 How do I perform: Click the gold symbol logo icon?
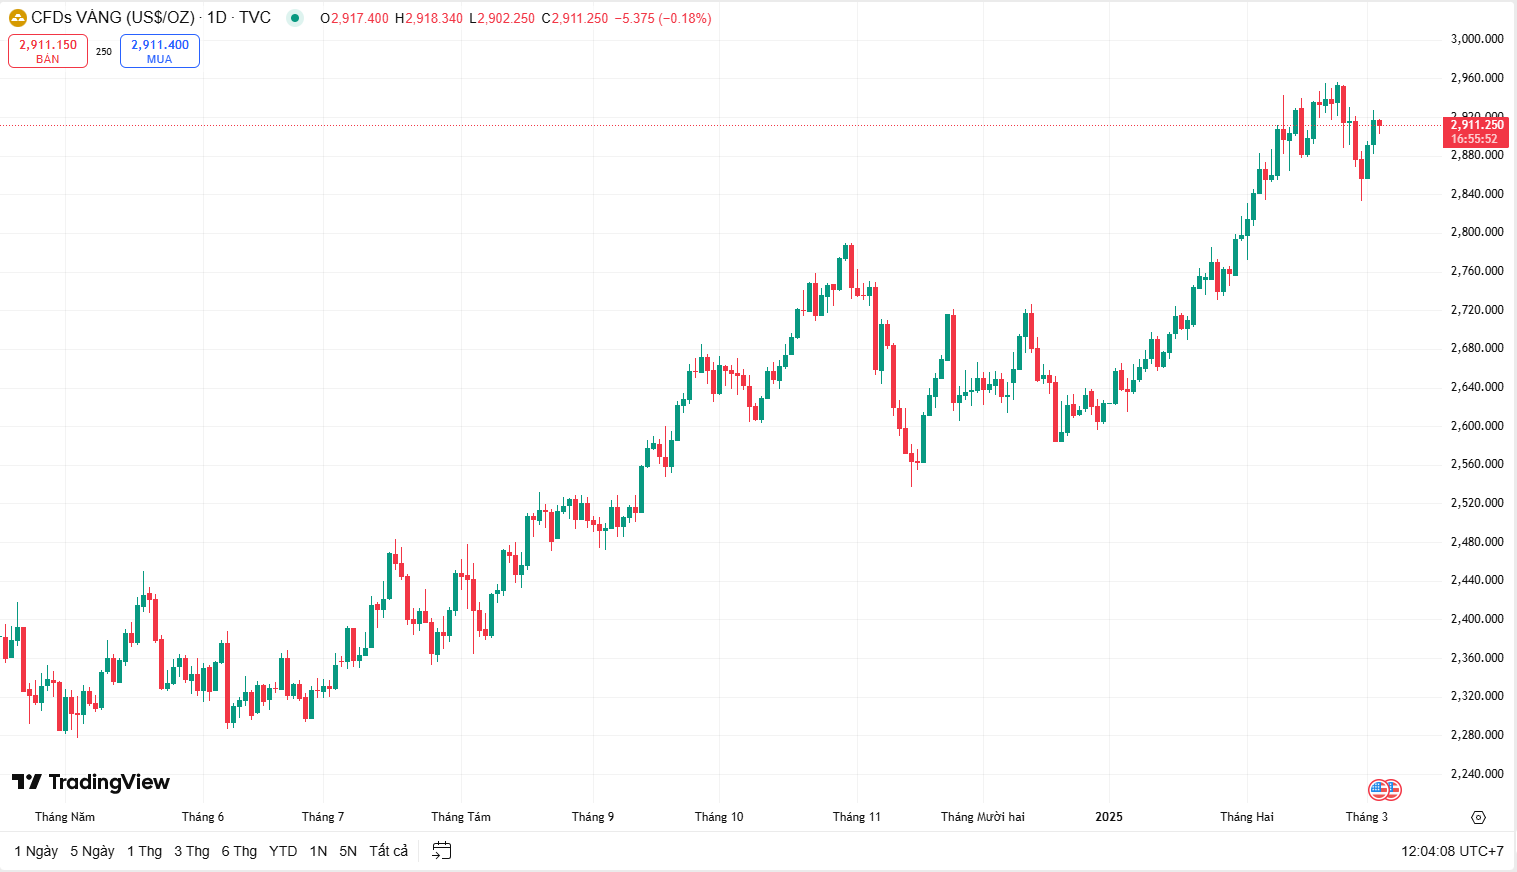tap(17, 18)
